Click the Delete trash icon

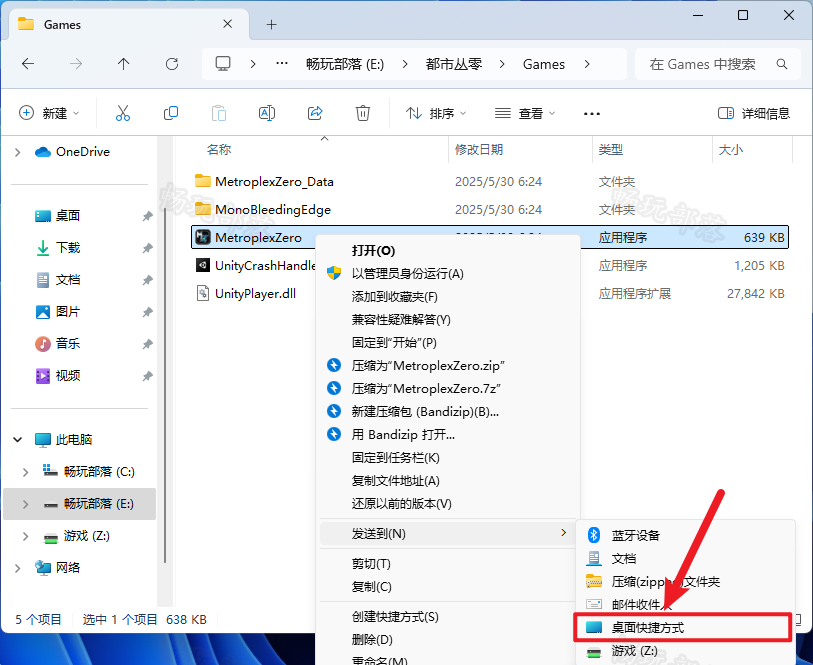tap(362, 113)
